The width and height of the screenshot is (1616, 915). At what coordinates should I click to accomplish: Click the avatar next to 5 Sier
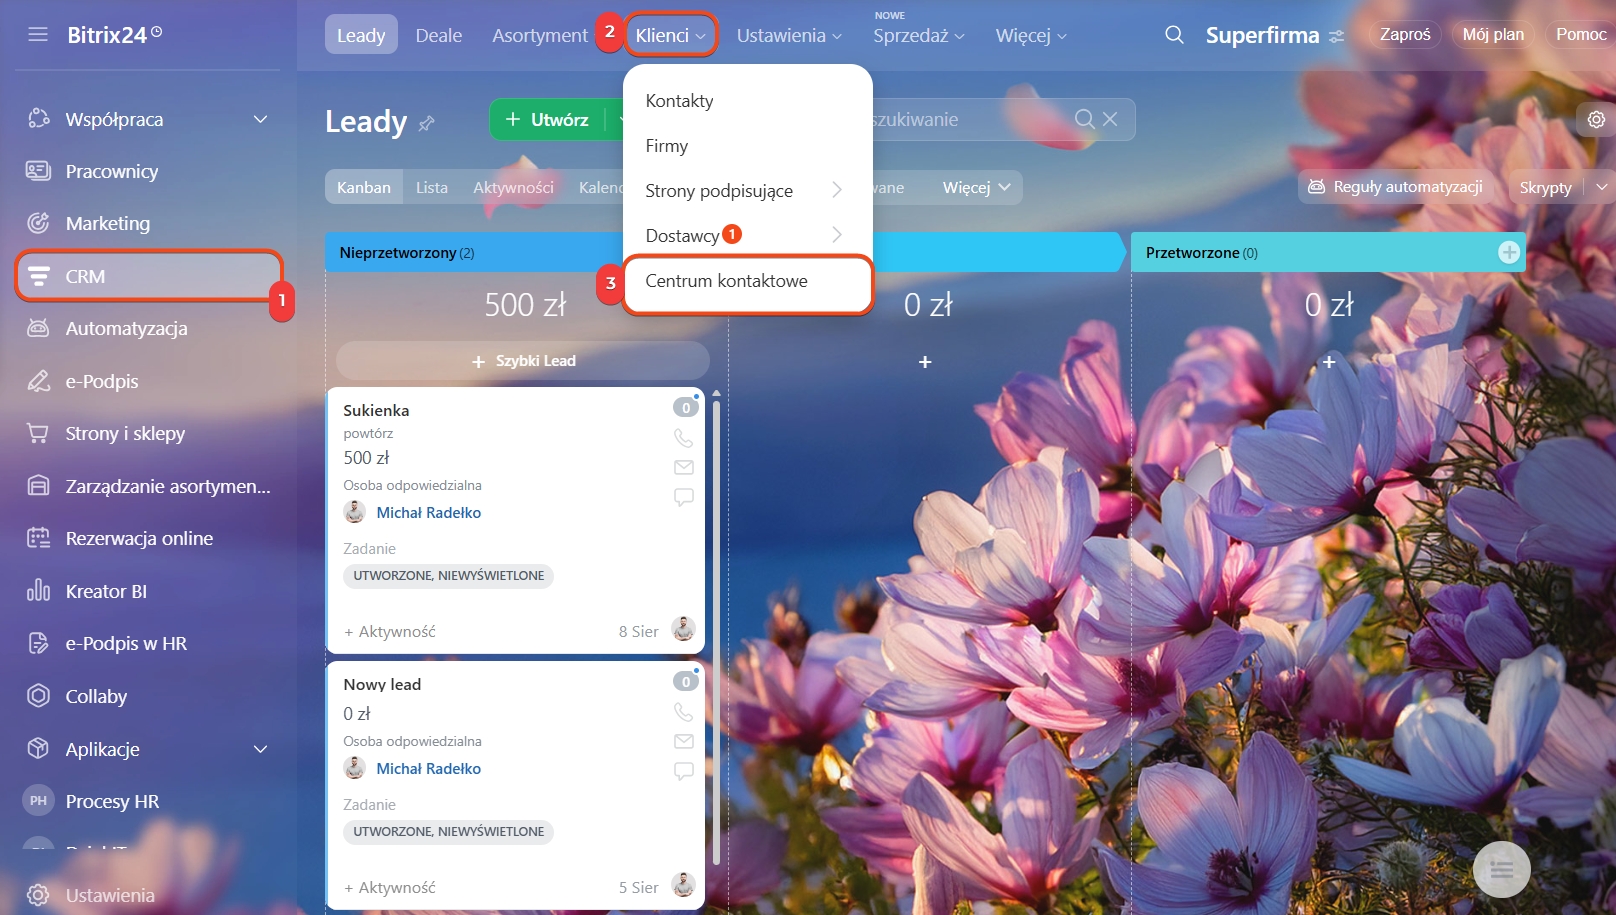pyautogui.click(x=683, y=885)
